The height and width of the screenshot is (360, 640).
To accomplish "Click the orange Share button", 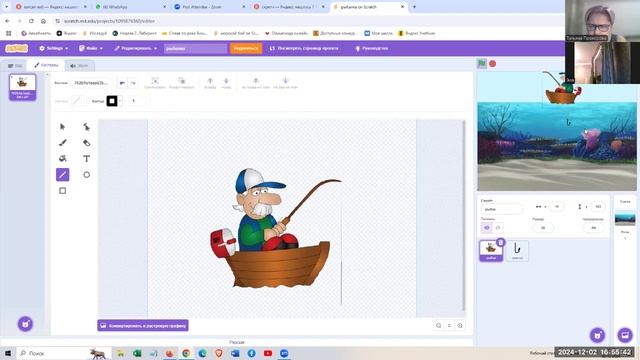I will tap(246, 48).
